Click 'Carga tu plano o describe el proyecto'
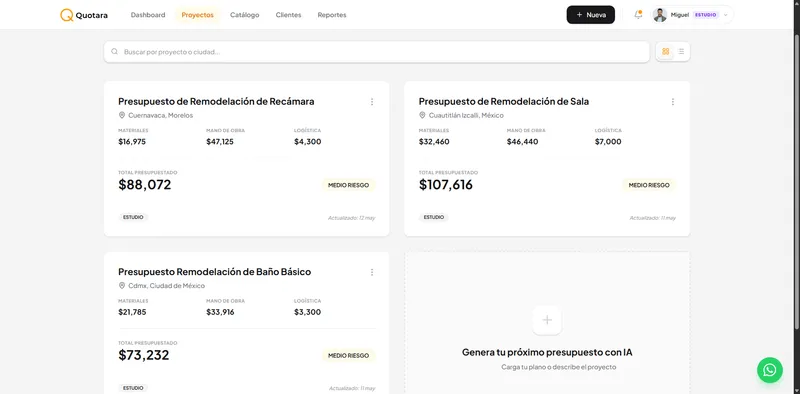Screen dimensions: 800x394 point(559,367)
